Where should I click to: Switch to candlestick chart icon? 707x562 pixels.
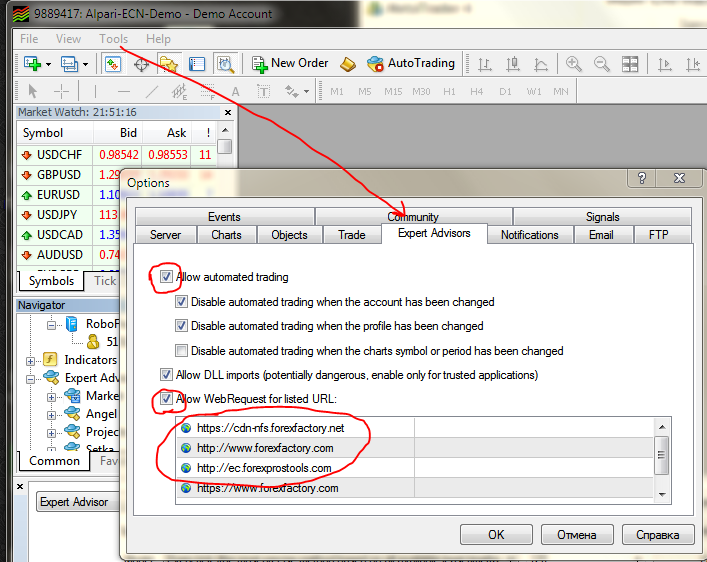point(513,64)
